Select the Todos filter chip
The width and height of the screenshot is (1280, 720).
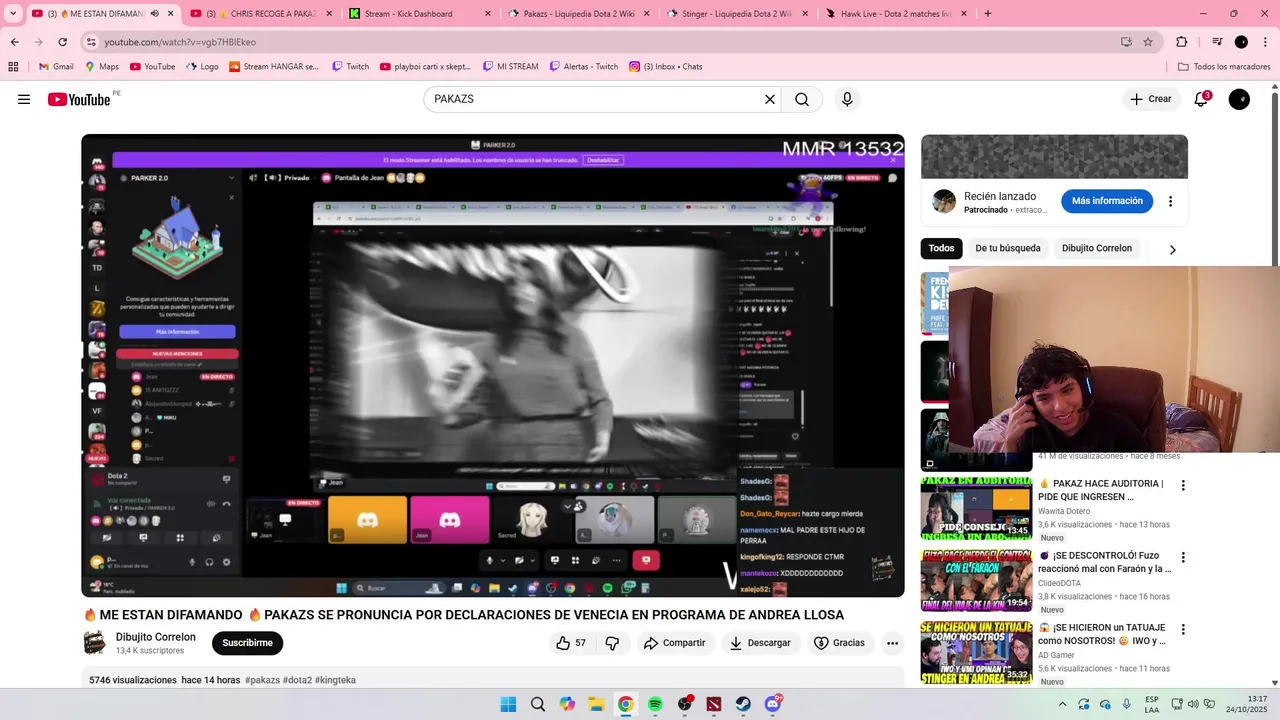pos(941,248)
